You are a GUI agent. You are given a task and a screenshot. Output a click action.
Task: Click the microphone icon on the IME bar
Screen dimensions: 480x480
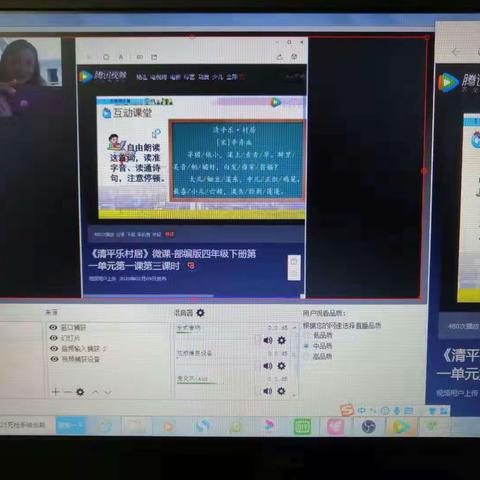tap(397, 411)
